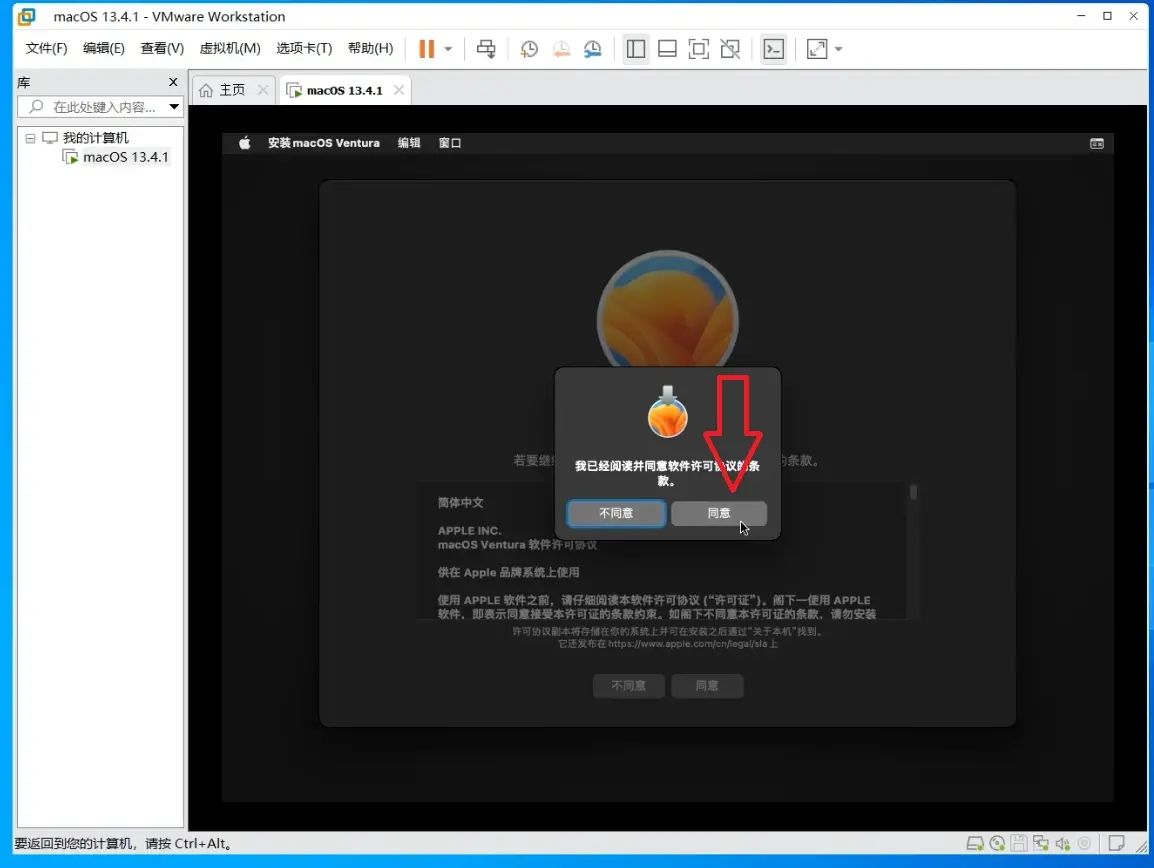This screenshot has width=1154, height=868.
Task: Click the CD/DVD drive status bar icon
Action: pyautogui.click(x=997, y=843)
